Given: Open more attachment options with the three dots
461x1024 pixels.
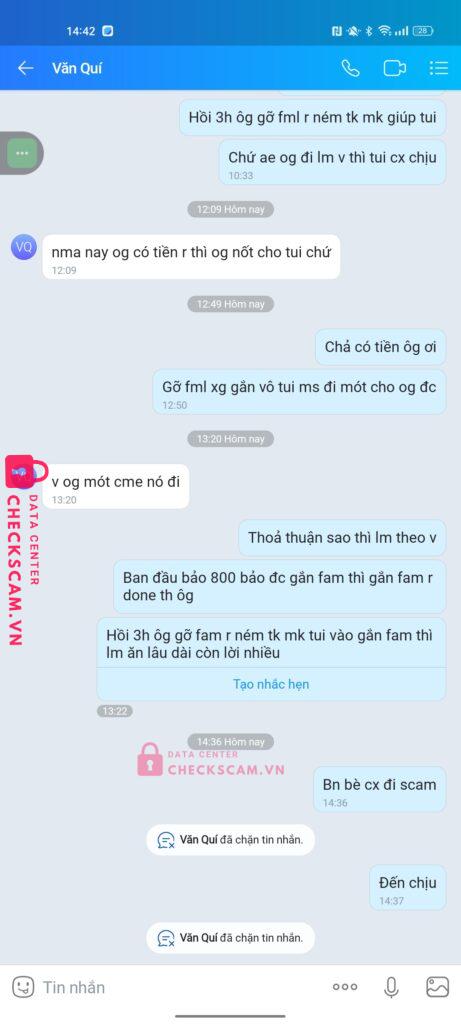Looking at the screenshot, I should [x=345, y=987].
